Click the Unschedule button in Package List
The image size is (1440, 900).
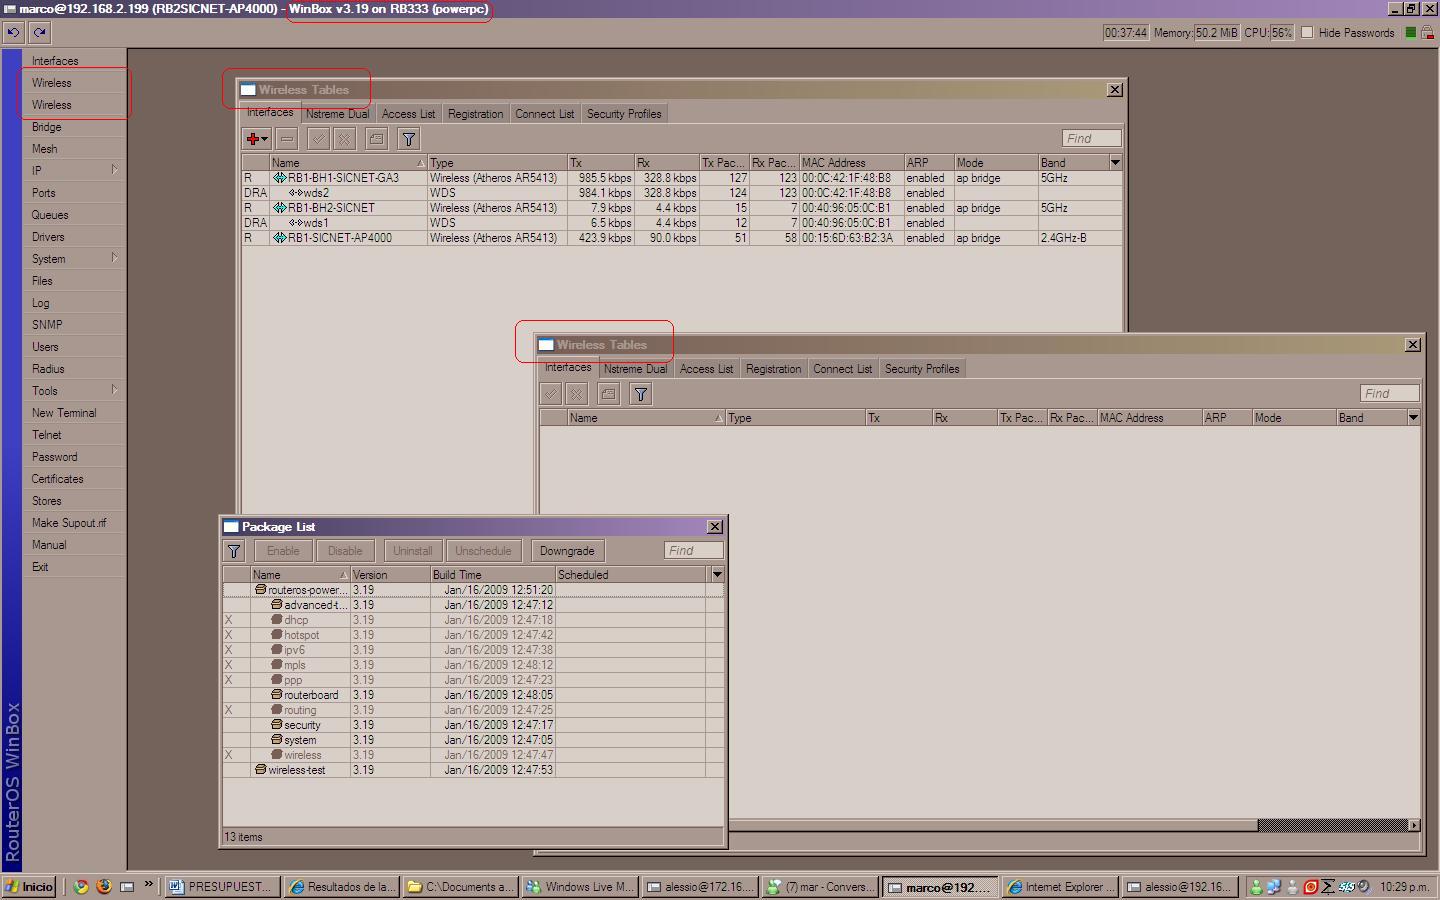point(483,551)
